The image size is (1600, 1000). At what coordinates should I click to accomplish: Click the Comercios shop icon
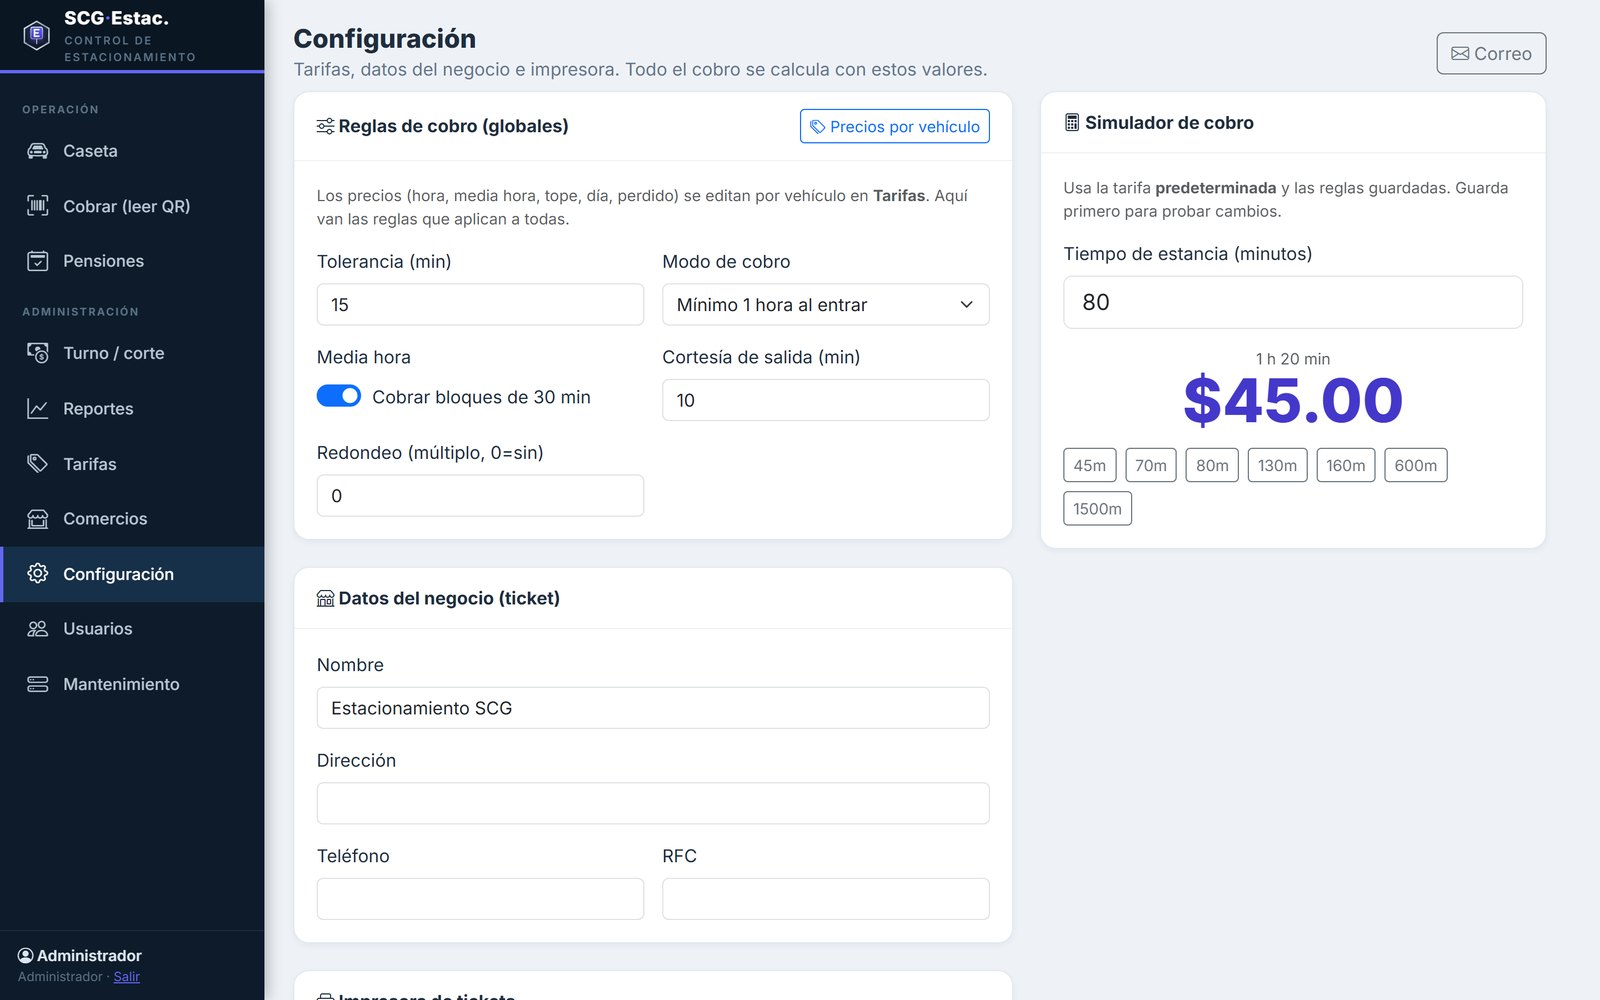point(37,518)
